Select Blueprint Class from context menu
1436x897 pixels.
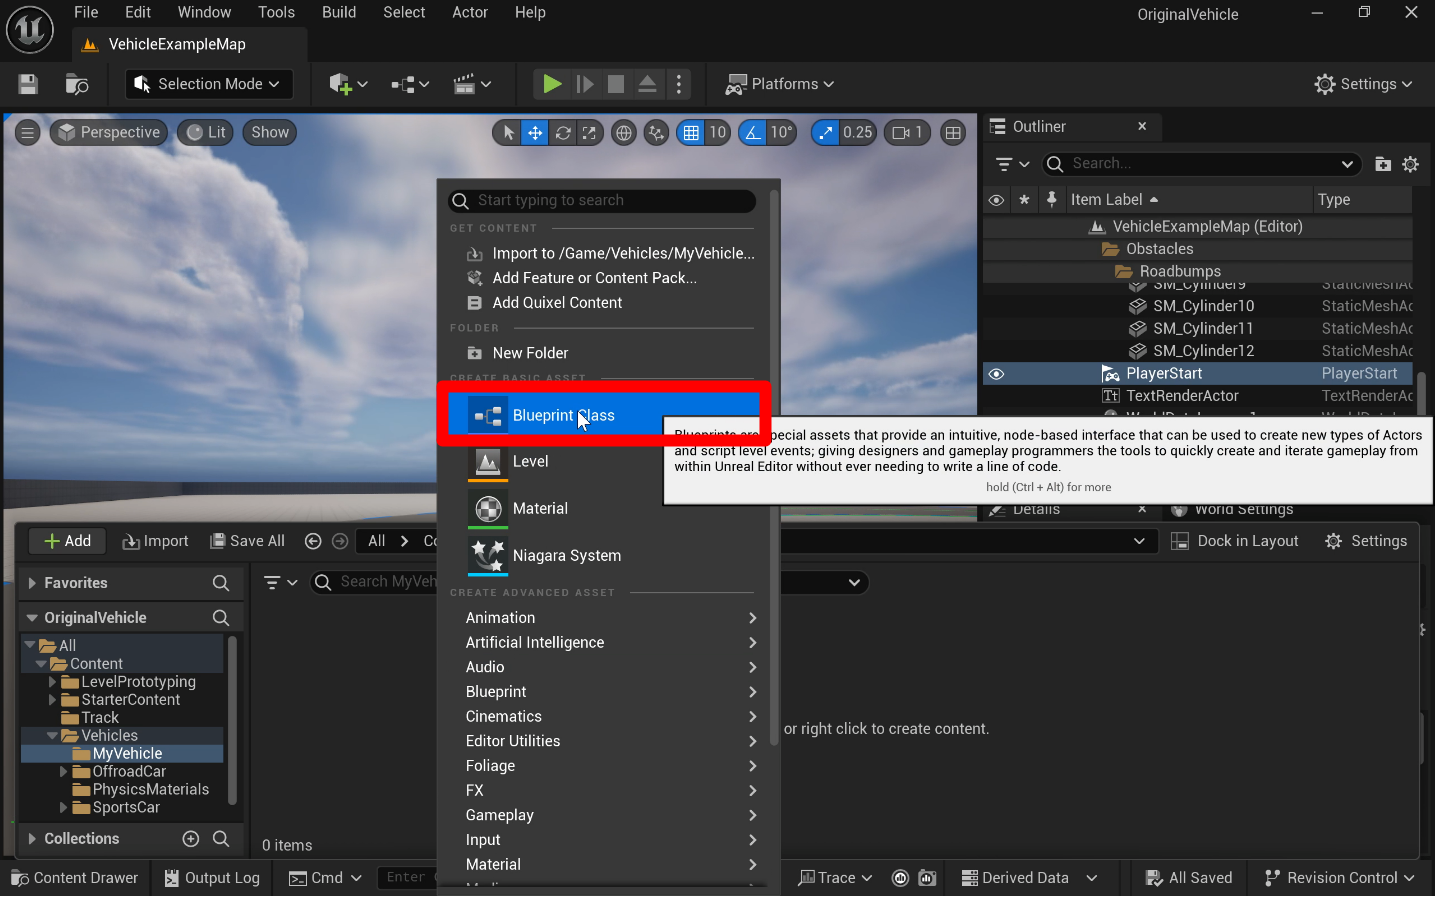(x=603, y=415)
